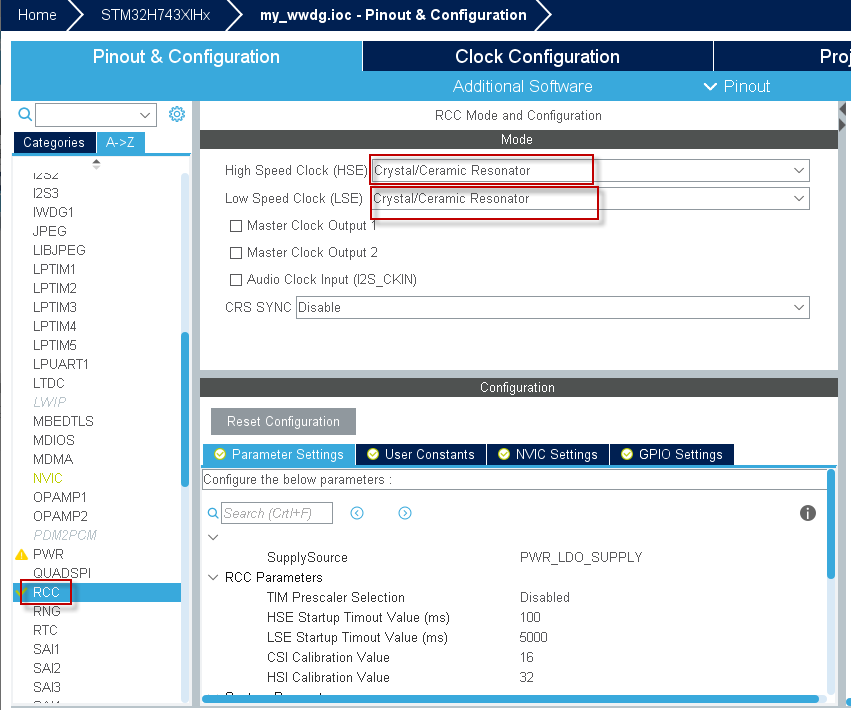851x710 pixels.
Task: Click the Reset Configuration button
Action: pyautogui.click(x=283, y=421)
